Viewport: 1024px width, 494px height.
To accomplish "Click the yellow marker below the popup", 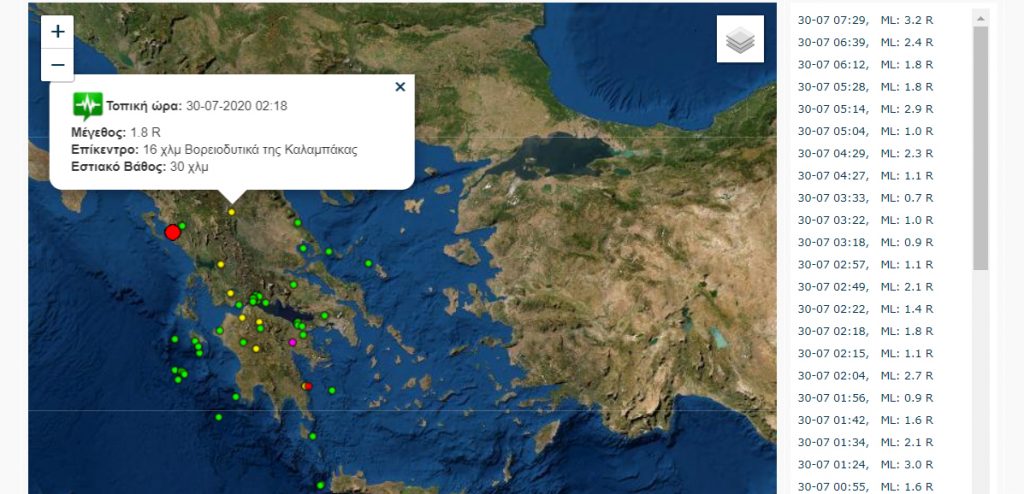I will click(x=232, y=212).
